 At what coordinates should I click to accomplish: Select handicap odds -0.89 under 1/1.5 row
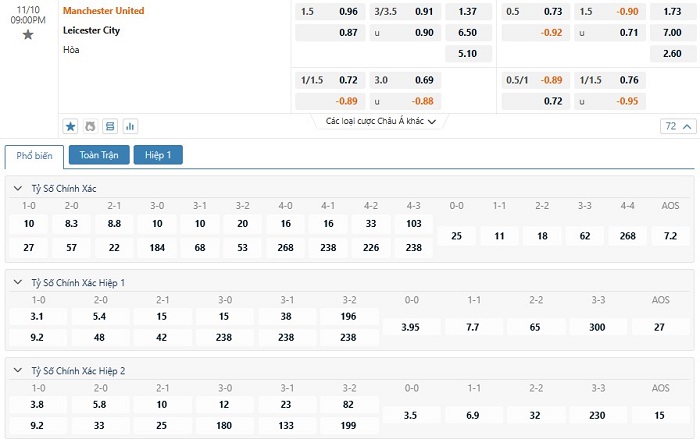[x=330, y=101]
